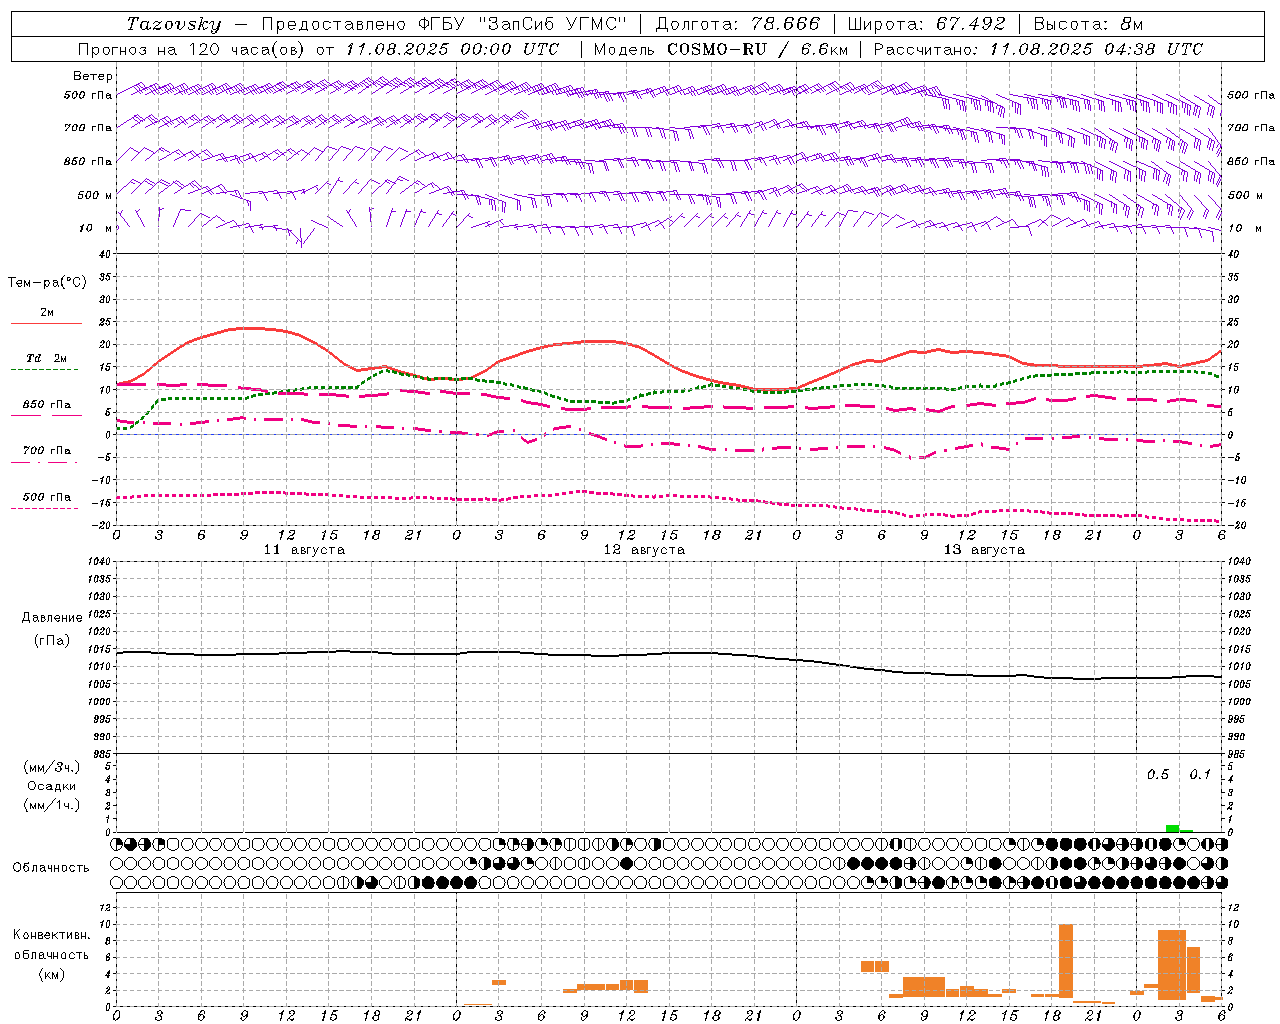Image resolution: width=1280 pixels, height=1024 pixels.
Task: Select the model label "COSMO-RU / 6.6км"
Action: [758, 49]
